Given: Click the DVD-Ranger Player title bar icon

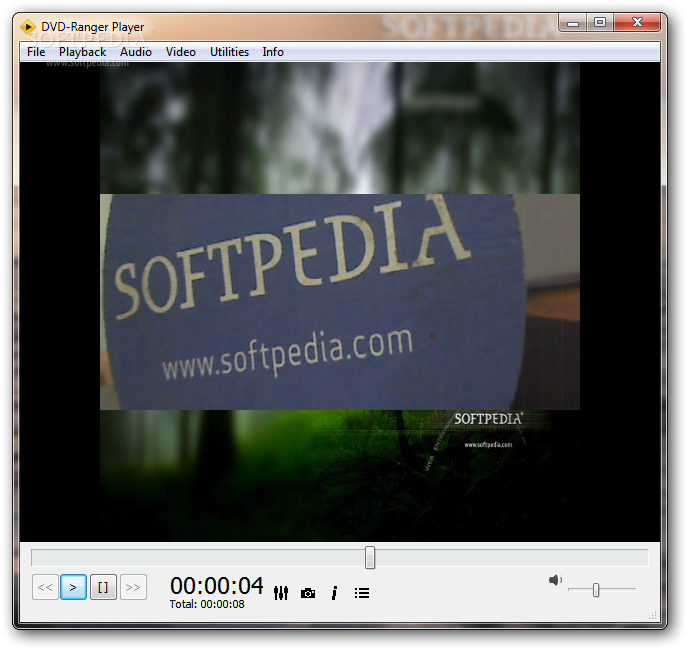Looking at the screenshot, I should [x=28, y=27].
